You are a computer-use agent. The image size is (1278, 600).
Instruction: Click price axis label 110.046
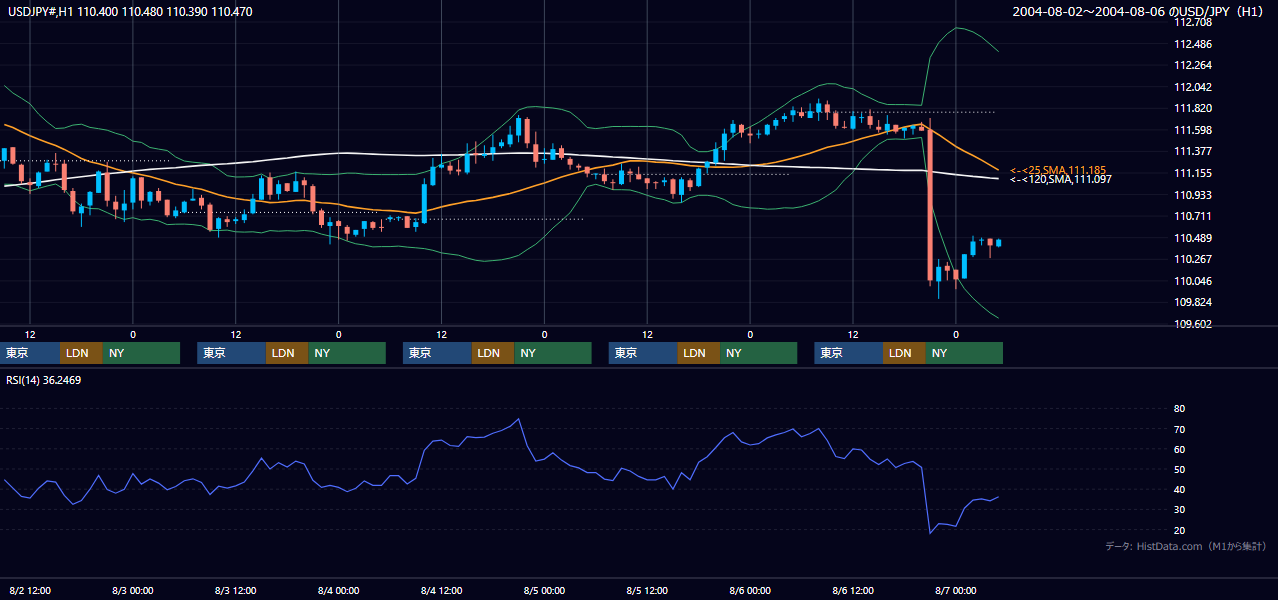point(1193,281)
